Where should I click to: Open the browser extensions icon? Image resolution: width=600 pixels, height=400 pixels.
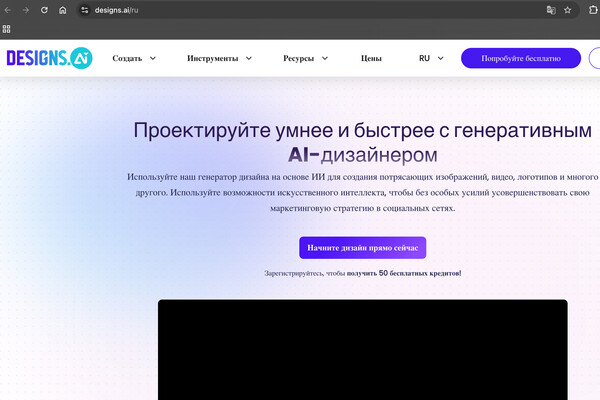[x=592, y=9]
